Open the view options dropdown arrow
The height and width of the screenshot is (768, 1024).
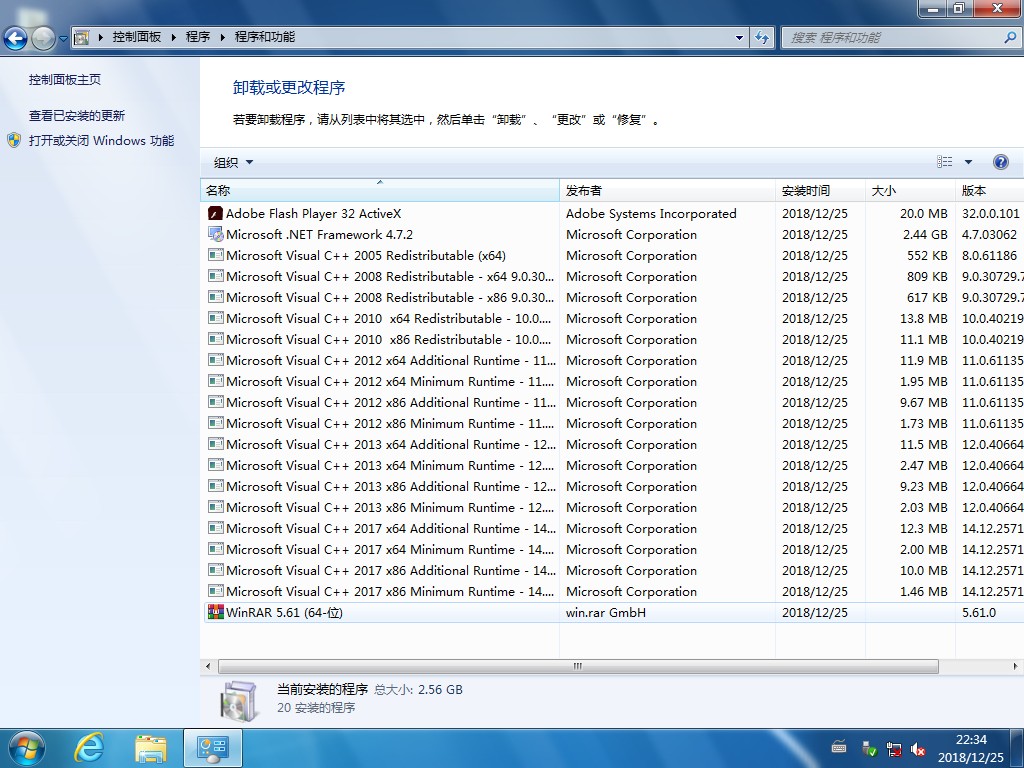coord(968,162)
